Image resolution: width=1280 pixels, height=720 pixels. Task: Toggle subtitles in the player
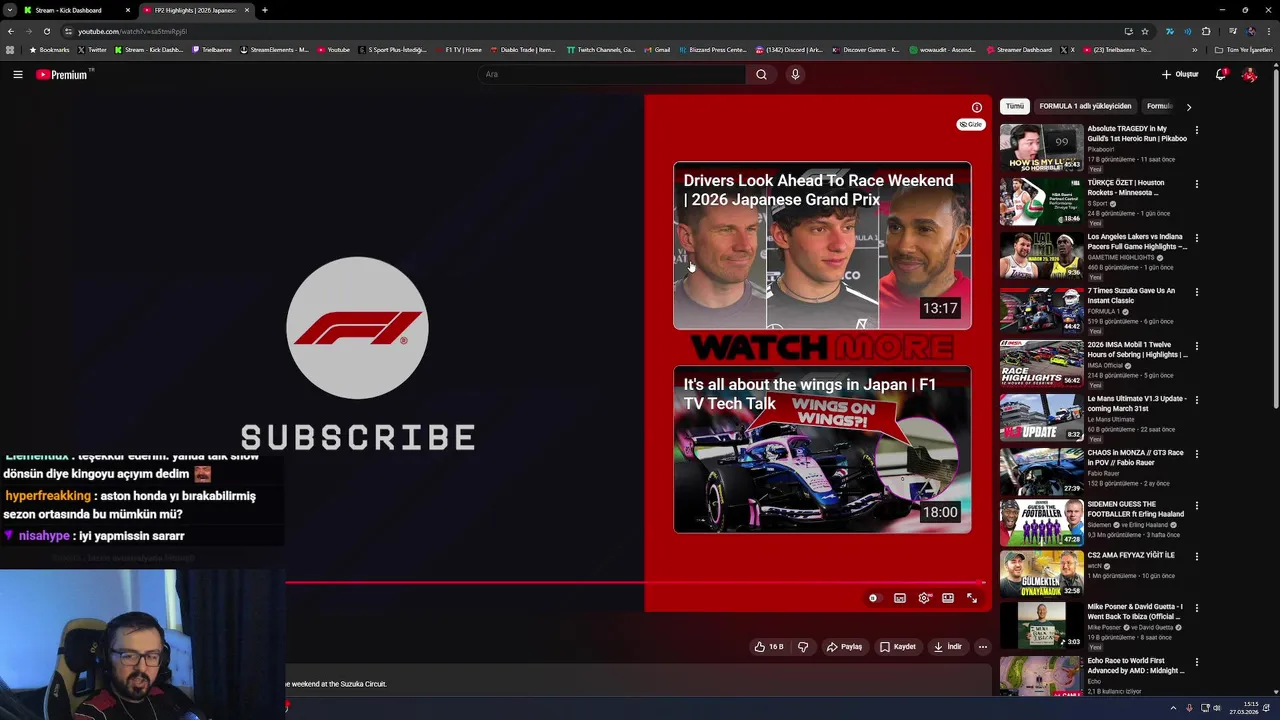point(900,598)
